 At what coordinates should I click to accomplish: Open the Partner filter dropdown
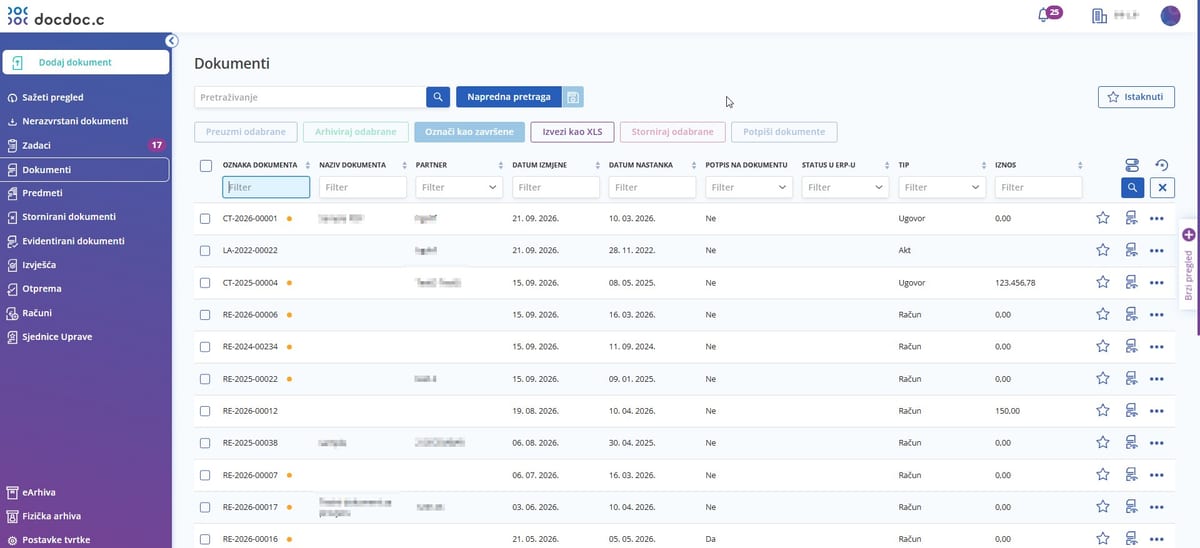click(x=459, y=187)
